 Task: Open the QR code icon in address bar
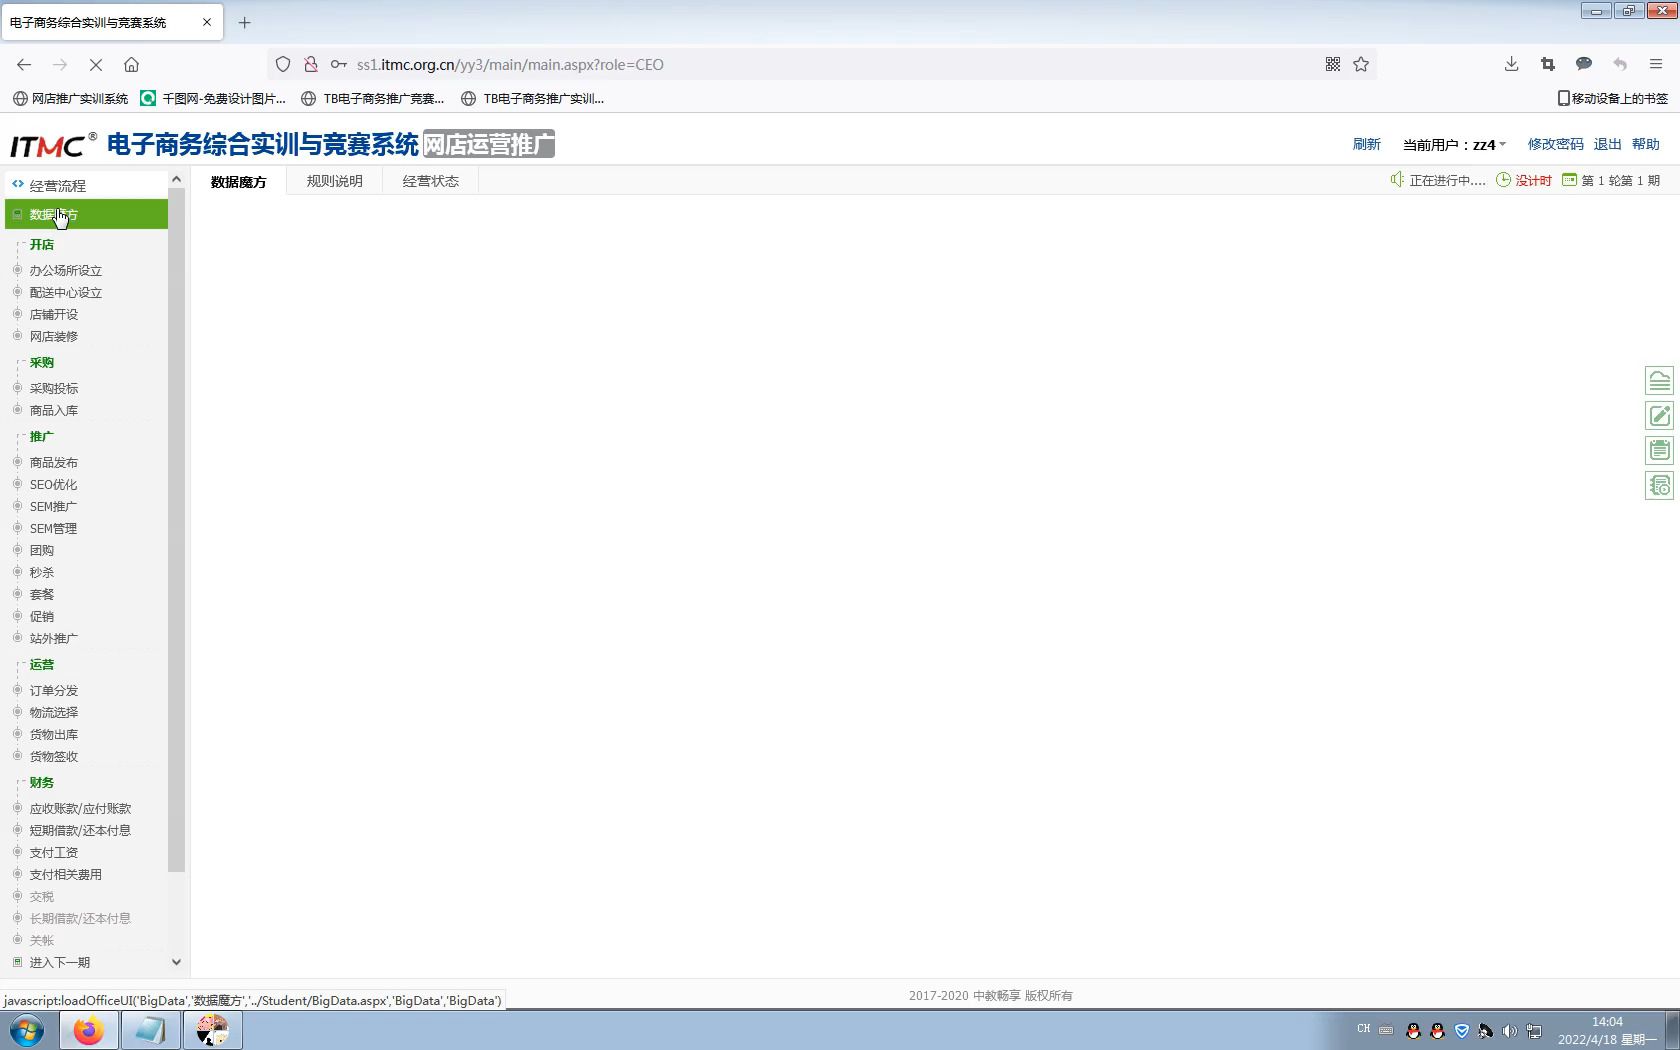click(1333, 64)
